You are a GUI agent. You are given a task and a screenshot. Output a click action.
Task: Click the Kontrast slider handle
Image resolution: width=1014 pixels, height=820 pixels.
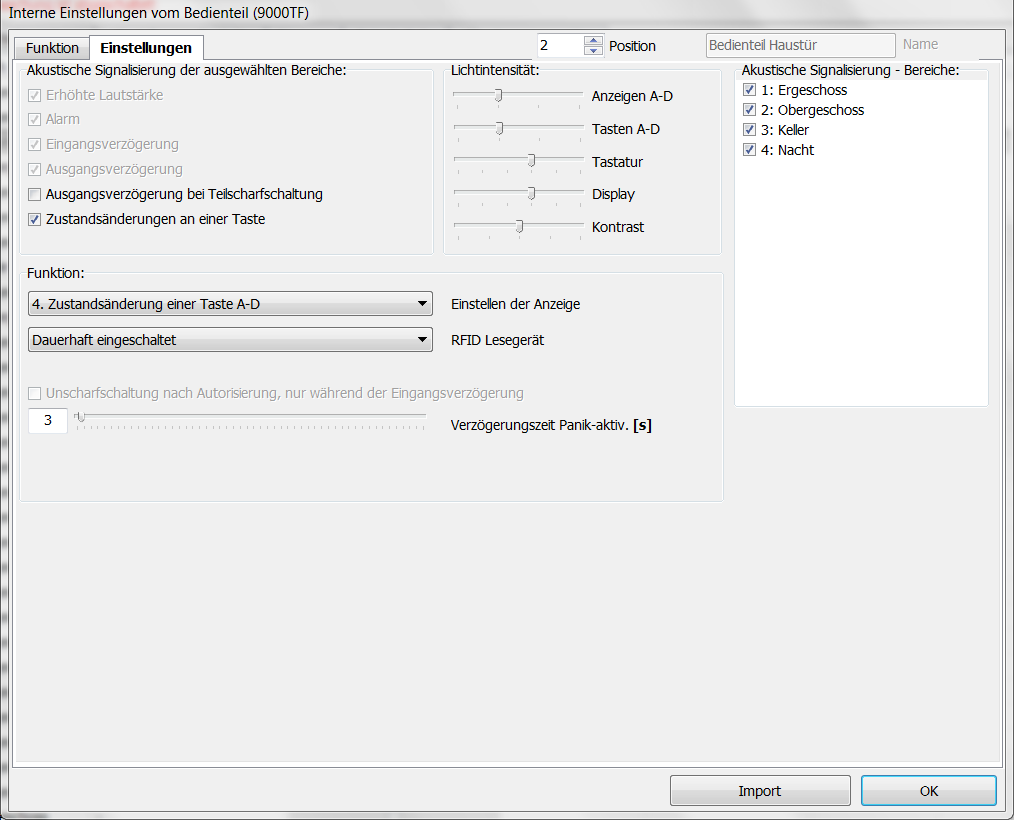pyautogui.click(x=519, y=226)
